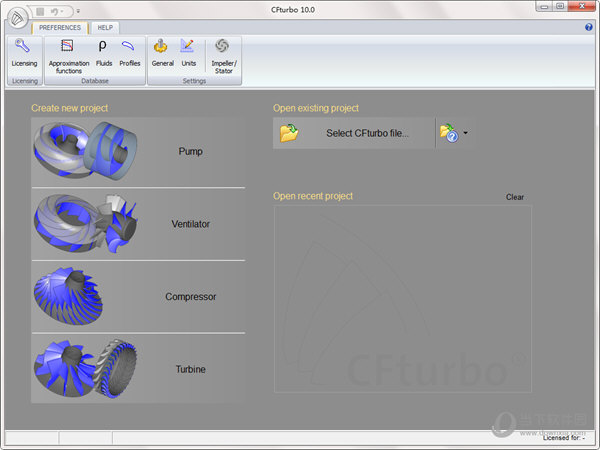
Task: Open the Profiles database
Action: pos(130,54)
